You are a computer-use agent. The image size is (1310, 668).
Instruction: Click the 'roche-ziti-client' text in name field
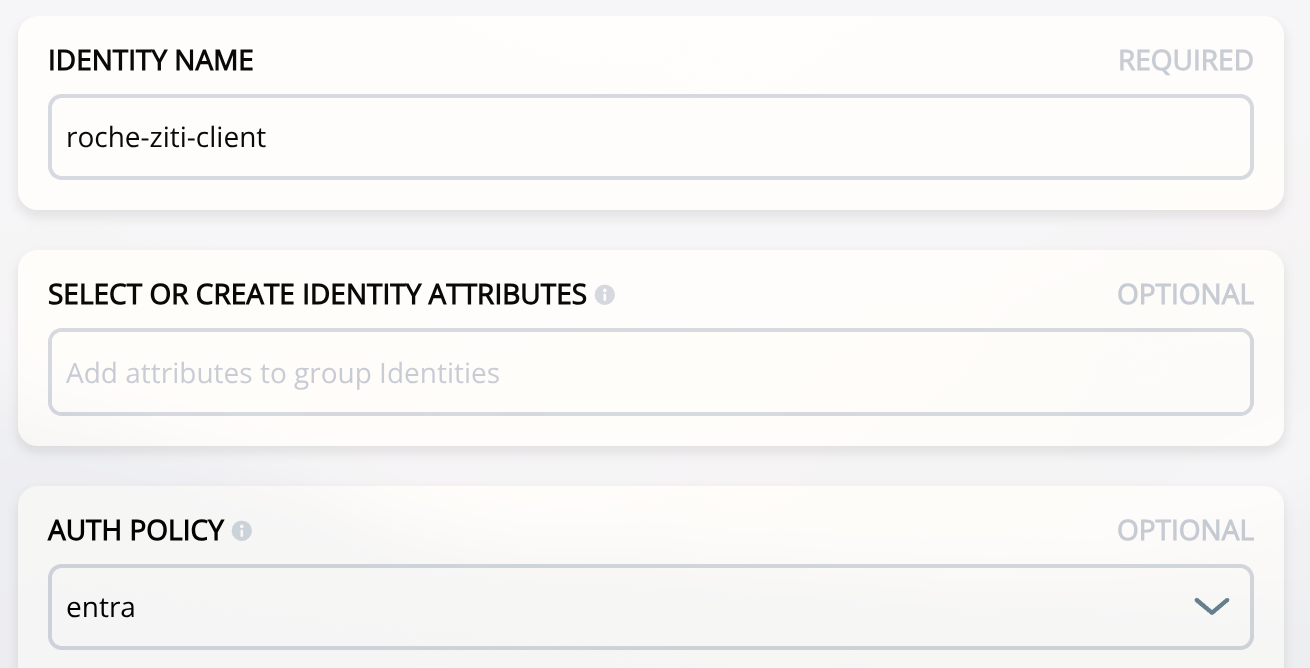(x=166, y=137)
